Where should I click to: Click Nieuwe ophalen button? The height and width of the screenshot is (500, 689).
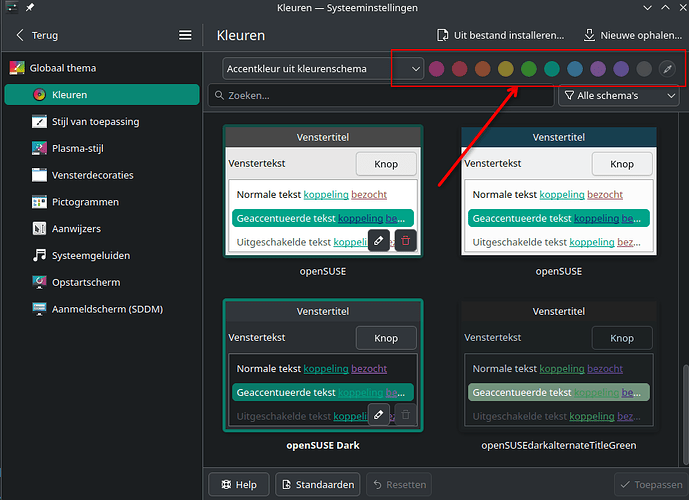coord(632,35)
